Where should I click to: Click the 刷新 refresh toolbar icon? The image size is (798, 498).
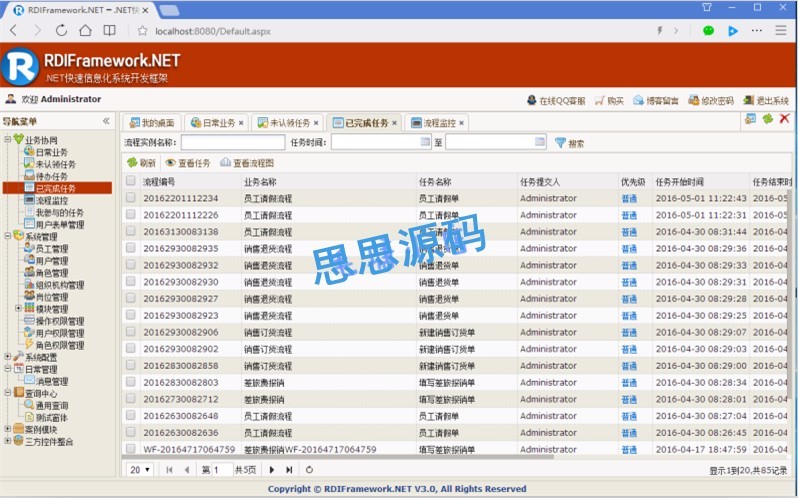(x=132, y=163)
